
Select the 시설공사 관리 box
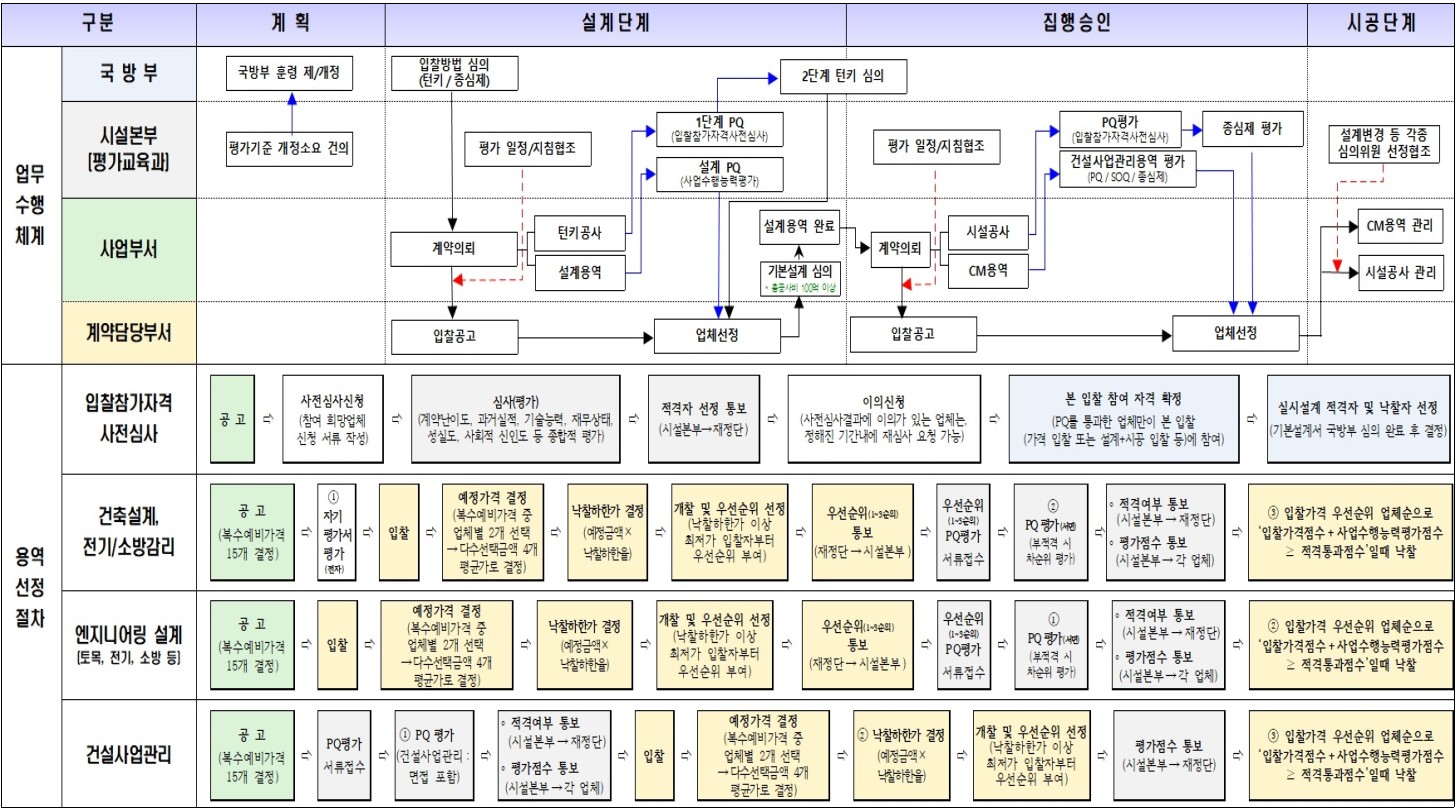coord(1399,271)
